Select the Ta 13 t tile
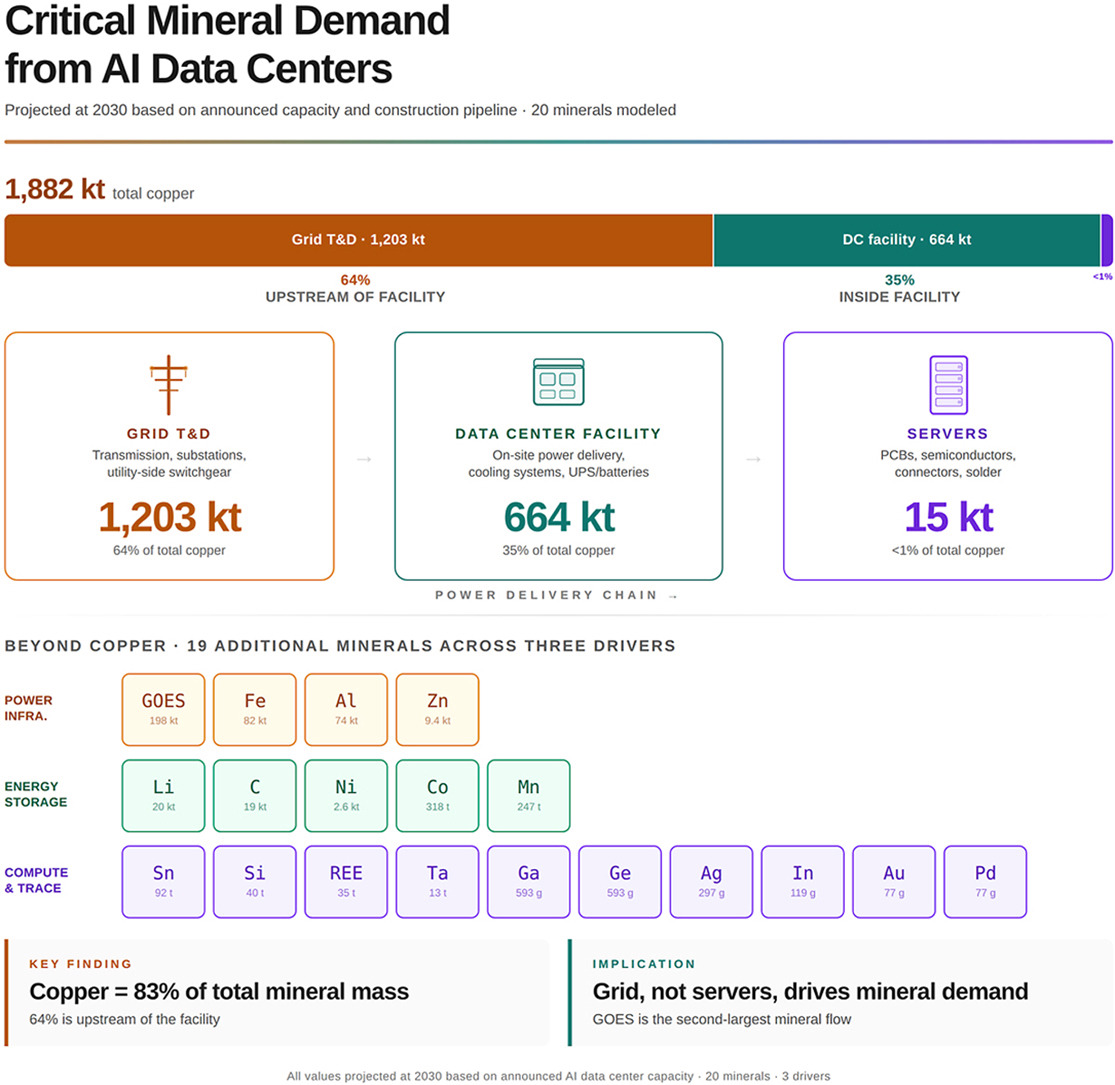Screen dimensions: 1115x1085 [x=437, y=882]
